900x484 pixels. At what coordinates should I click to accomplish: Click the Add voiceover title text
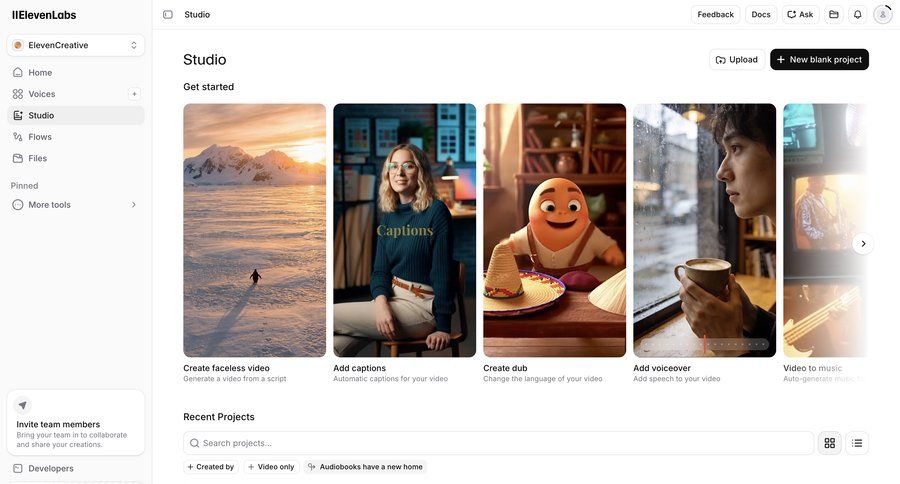(662, 368)
